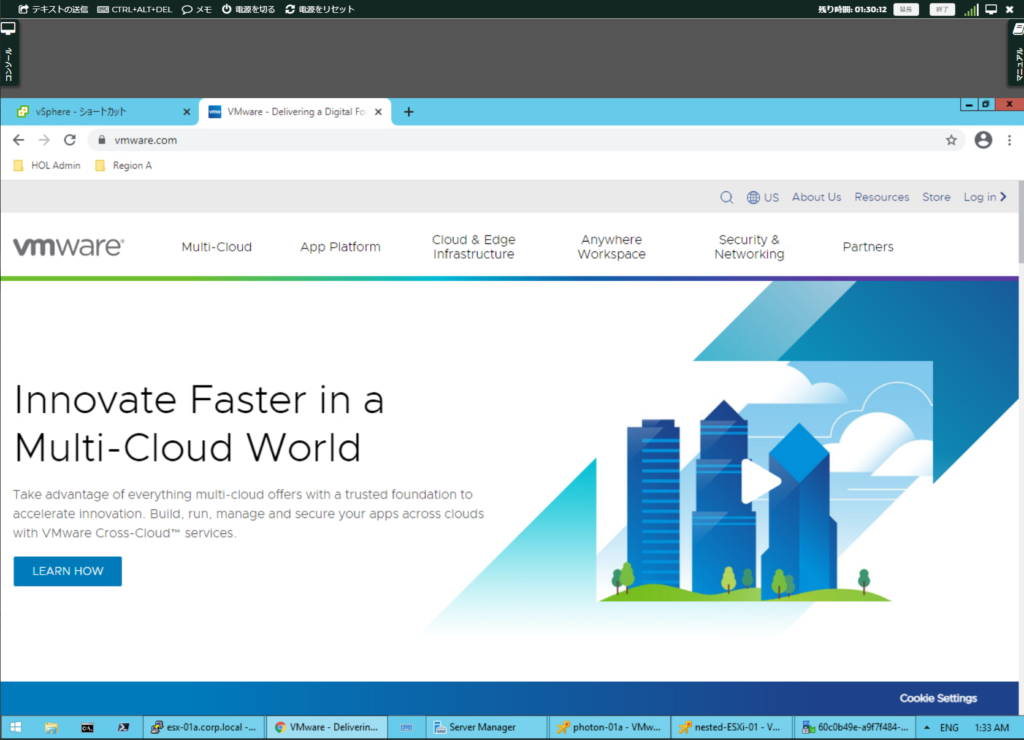Expand the Log in dropdown

(985, 197)
